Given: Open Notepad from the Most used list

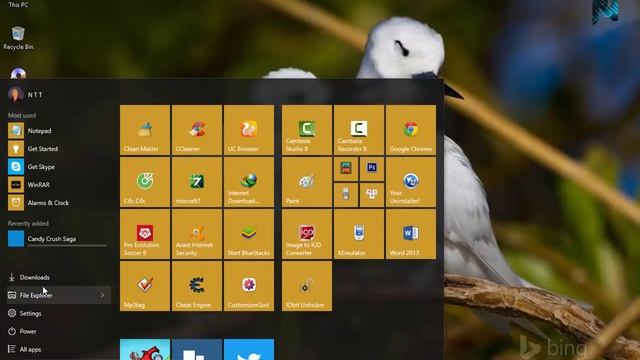Looking at the screenshot, I should (57, 131).
